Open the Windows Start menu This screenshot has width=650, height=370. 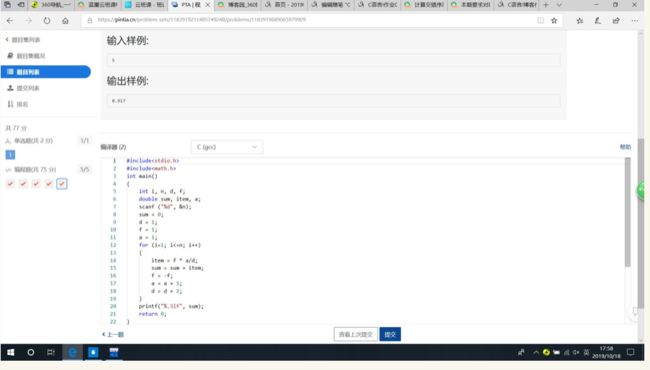click(x=11, y=352)
